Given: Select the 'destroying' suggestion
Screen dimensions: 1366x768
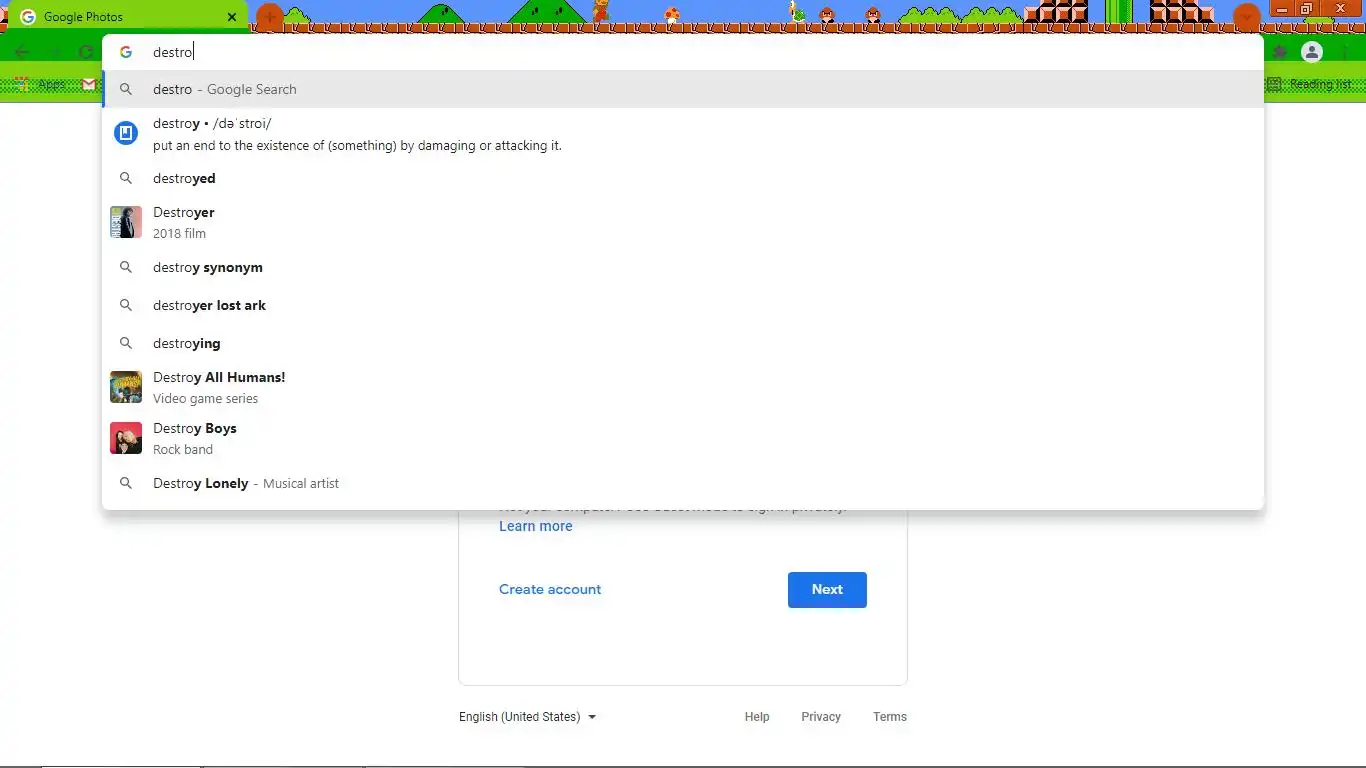Looking at the screenshot, I should click(x=683, y=343).
